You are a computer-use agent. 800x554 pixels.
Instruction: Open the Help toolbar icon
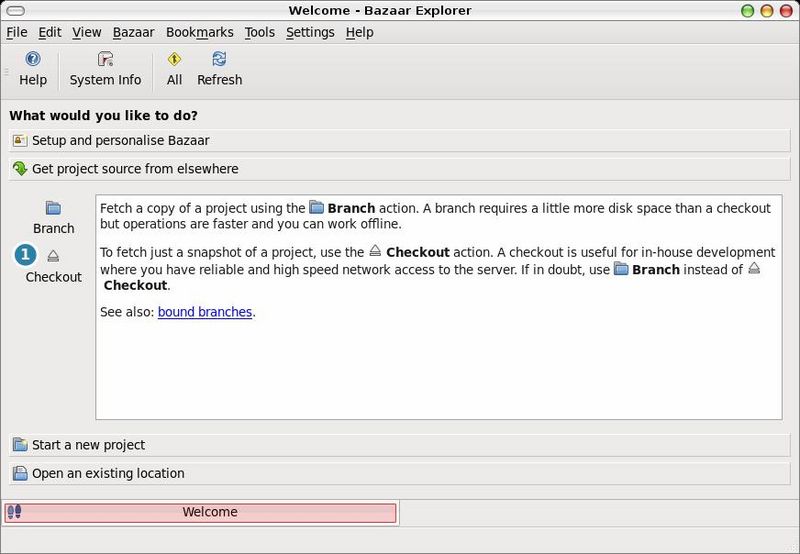coord(33,59)
